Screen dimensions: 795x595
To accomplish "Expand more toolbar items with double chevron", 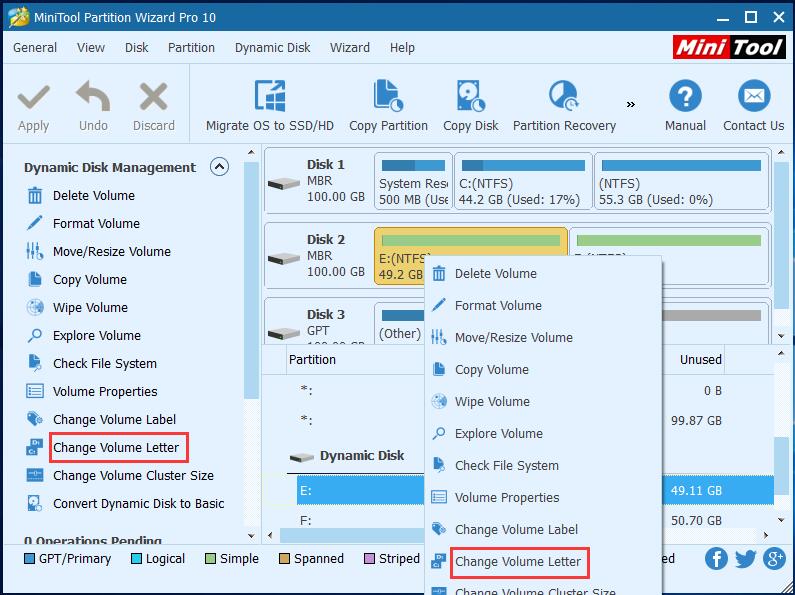I will click(x=630, y=104).
